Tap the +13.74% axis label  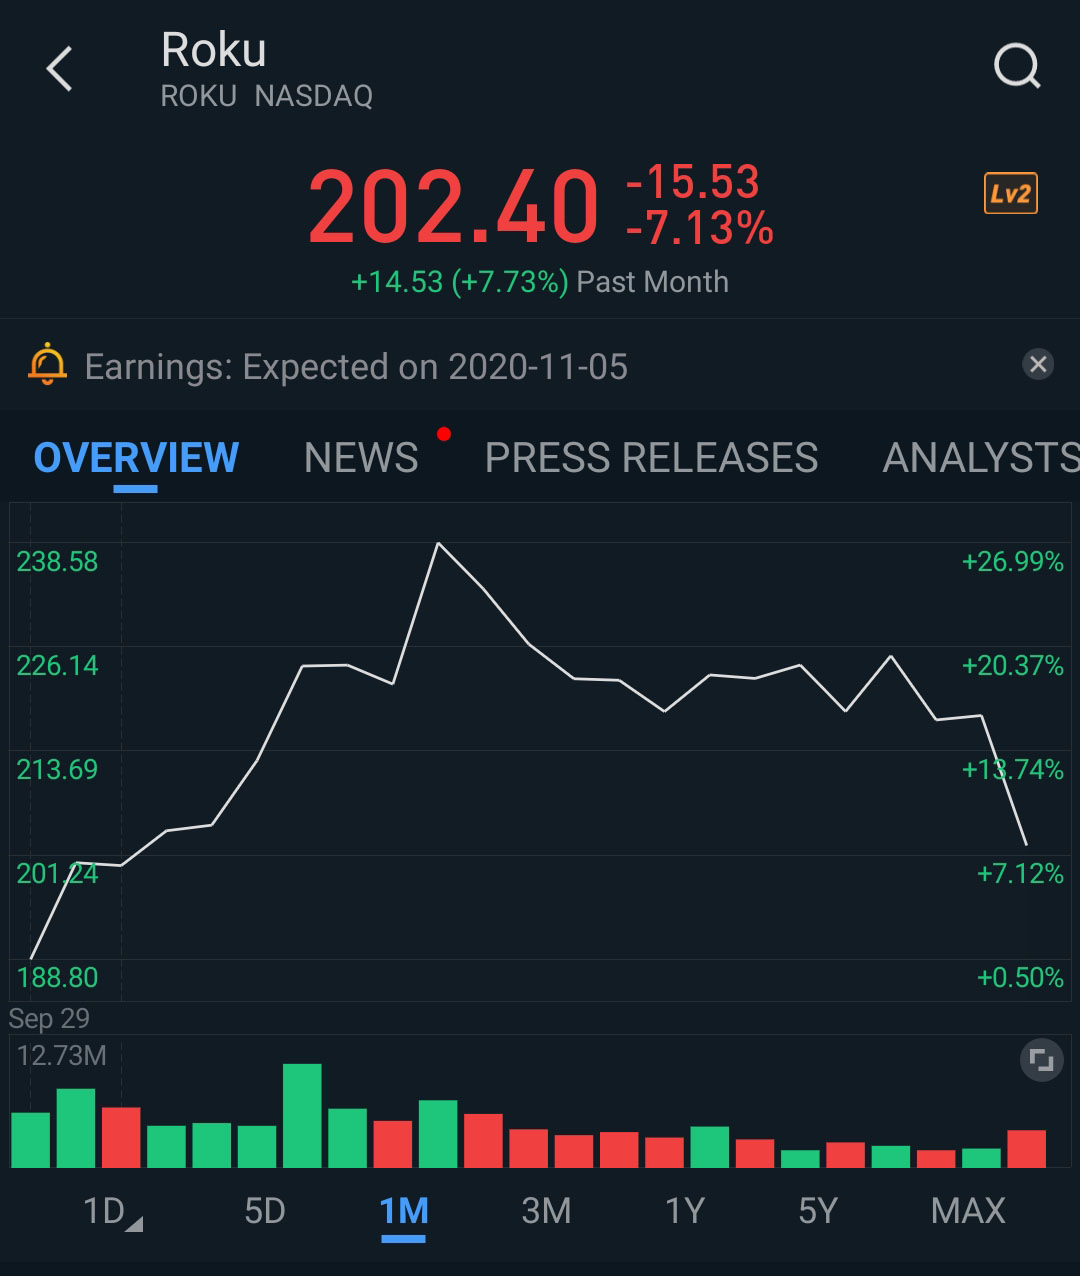(x=1012, y=770)
